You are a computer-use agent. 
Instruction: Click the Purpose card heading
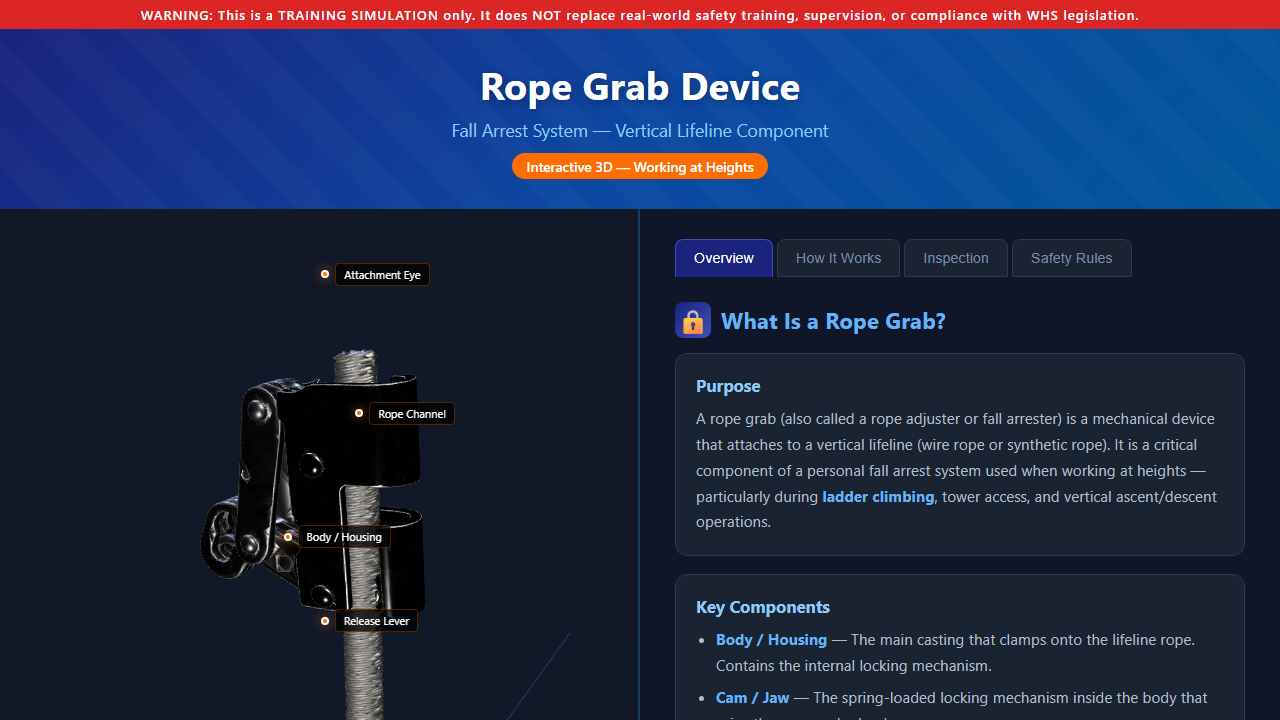click(x=728, y=386)
